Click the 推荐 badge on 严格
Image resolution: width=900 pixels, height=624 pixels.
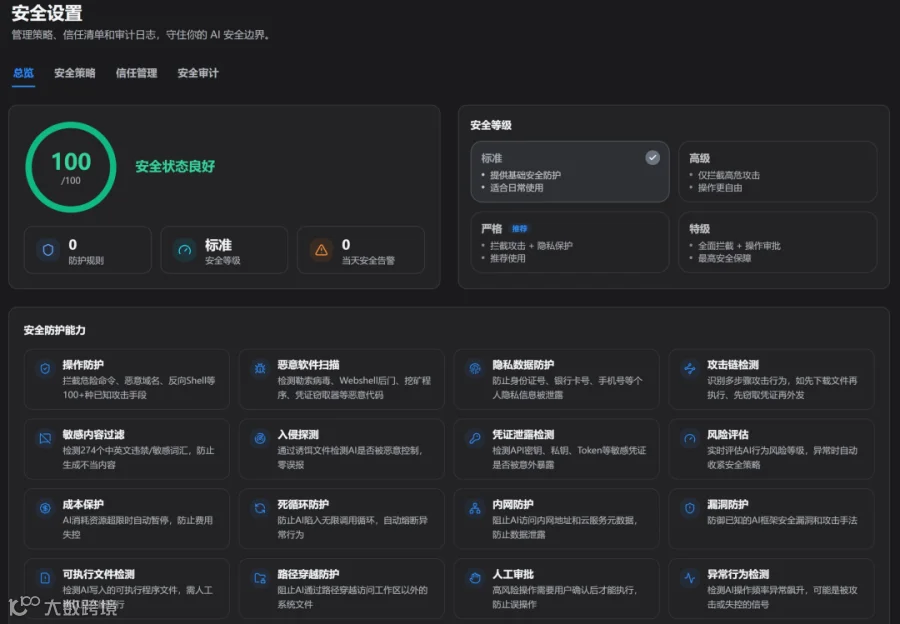[519, 228]
